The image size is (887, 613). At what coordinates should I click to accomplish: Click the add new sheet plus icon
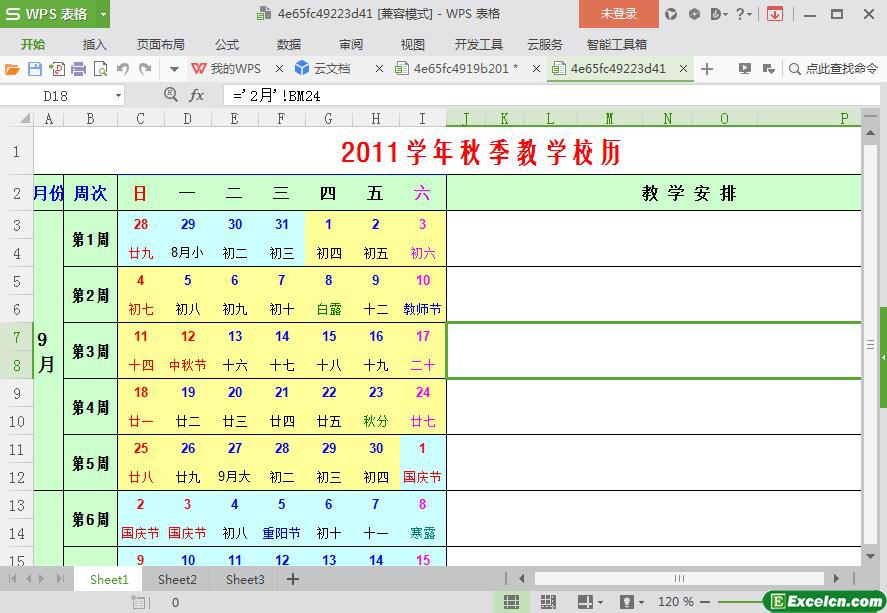tap(293, 579)
